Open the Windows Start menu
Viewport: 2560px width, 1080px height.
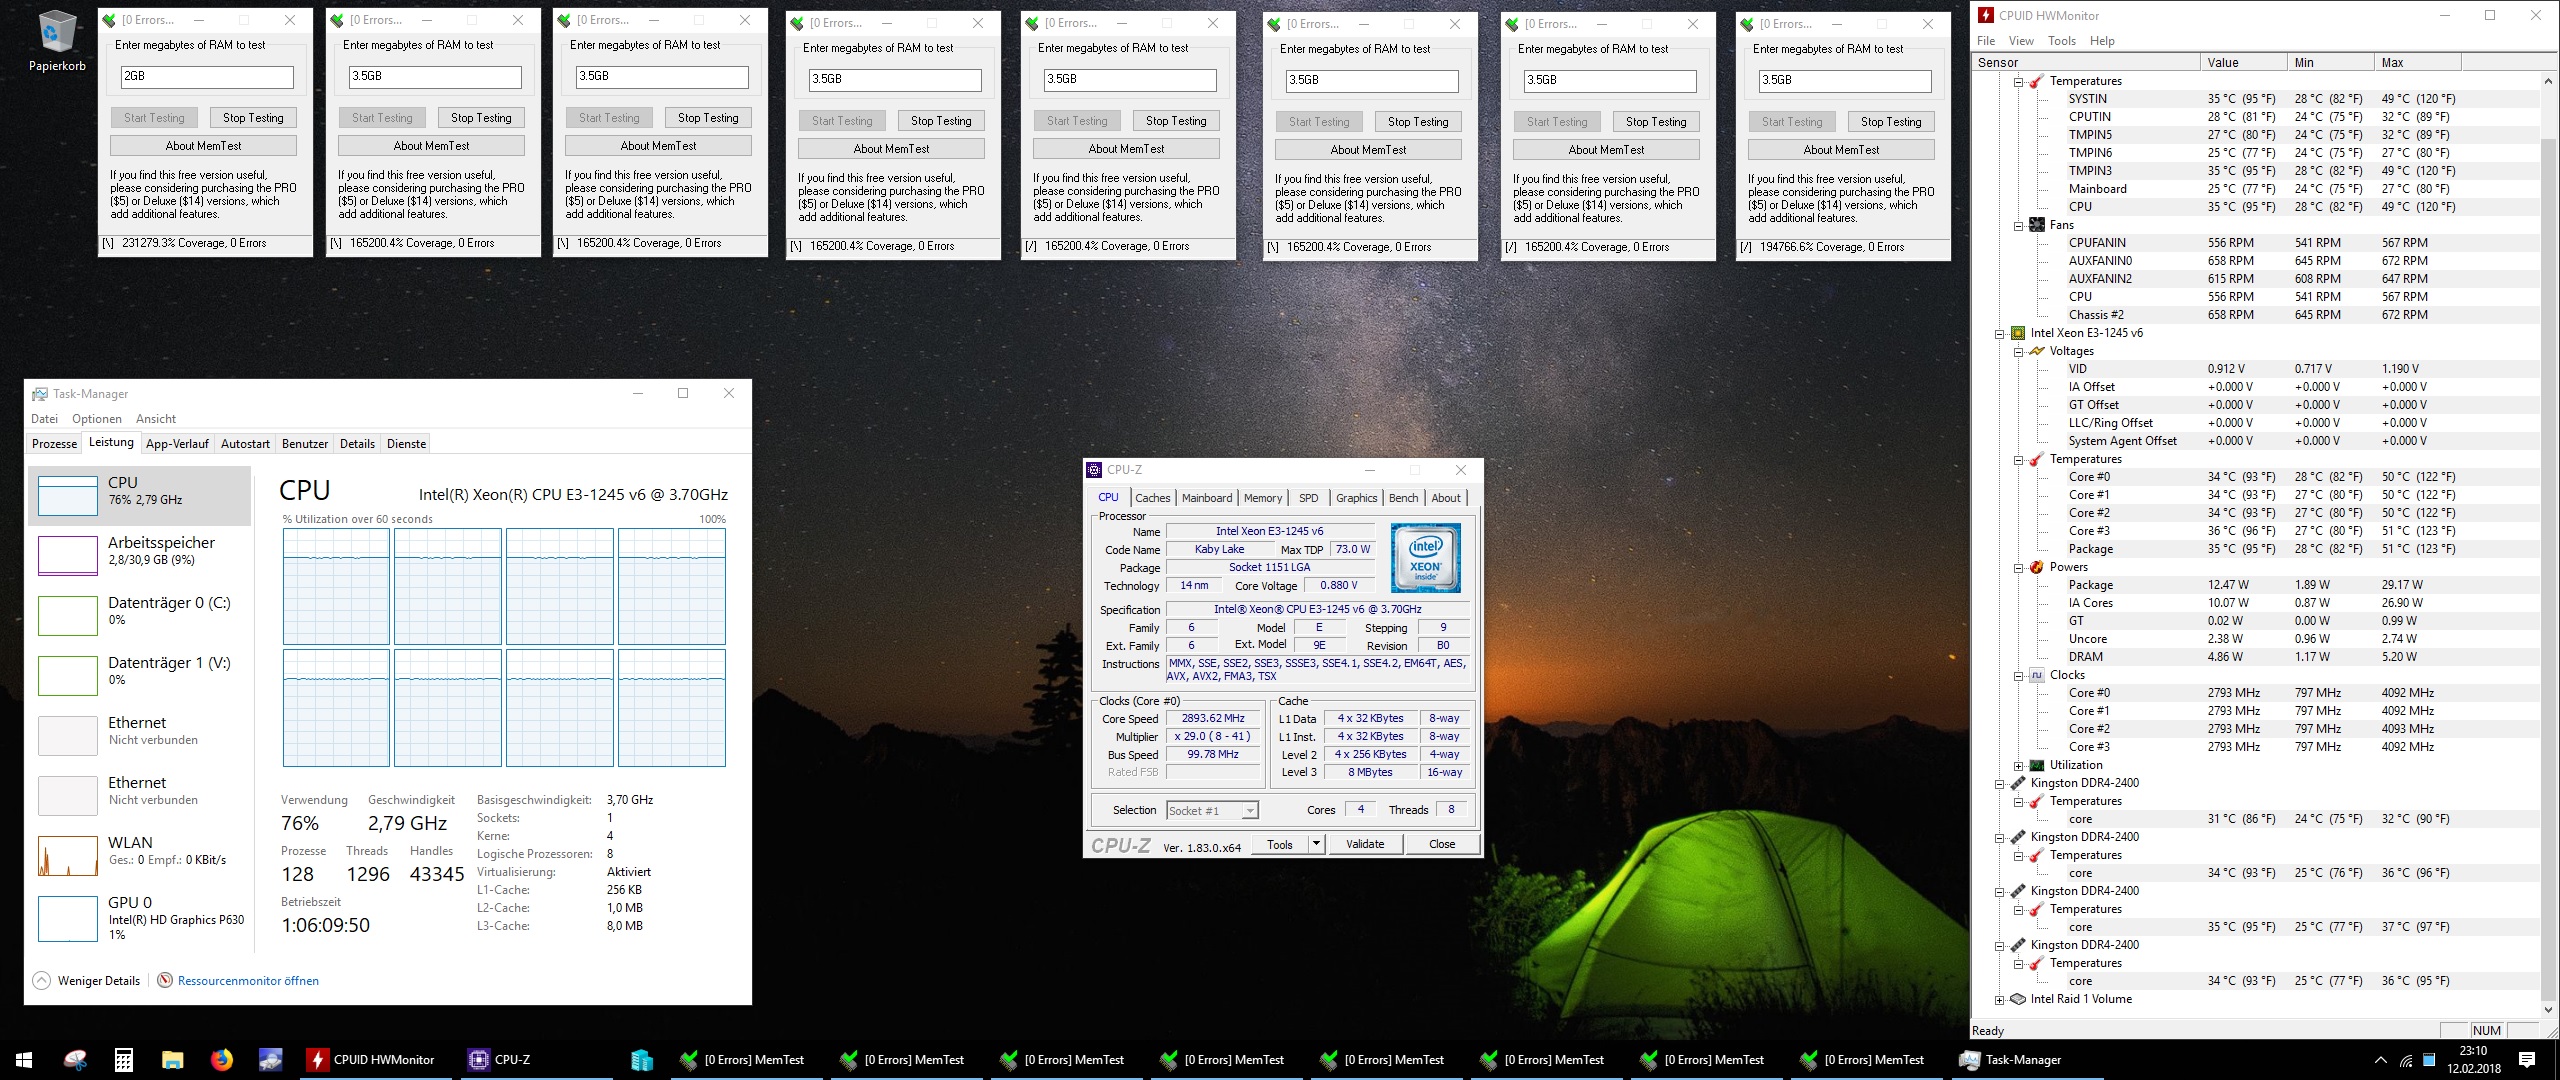24,1059
